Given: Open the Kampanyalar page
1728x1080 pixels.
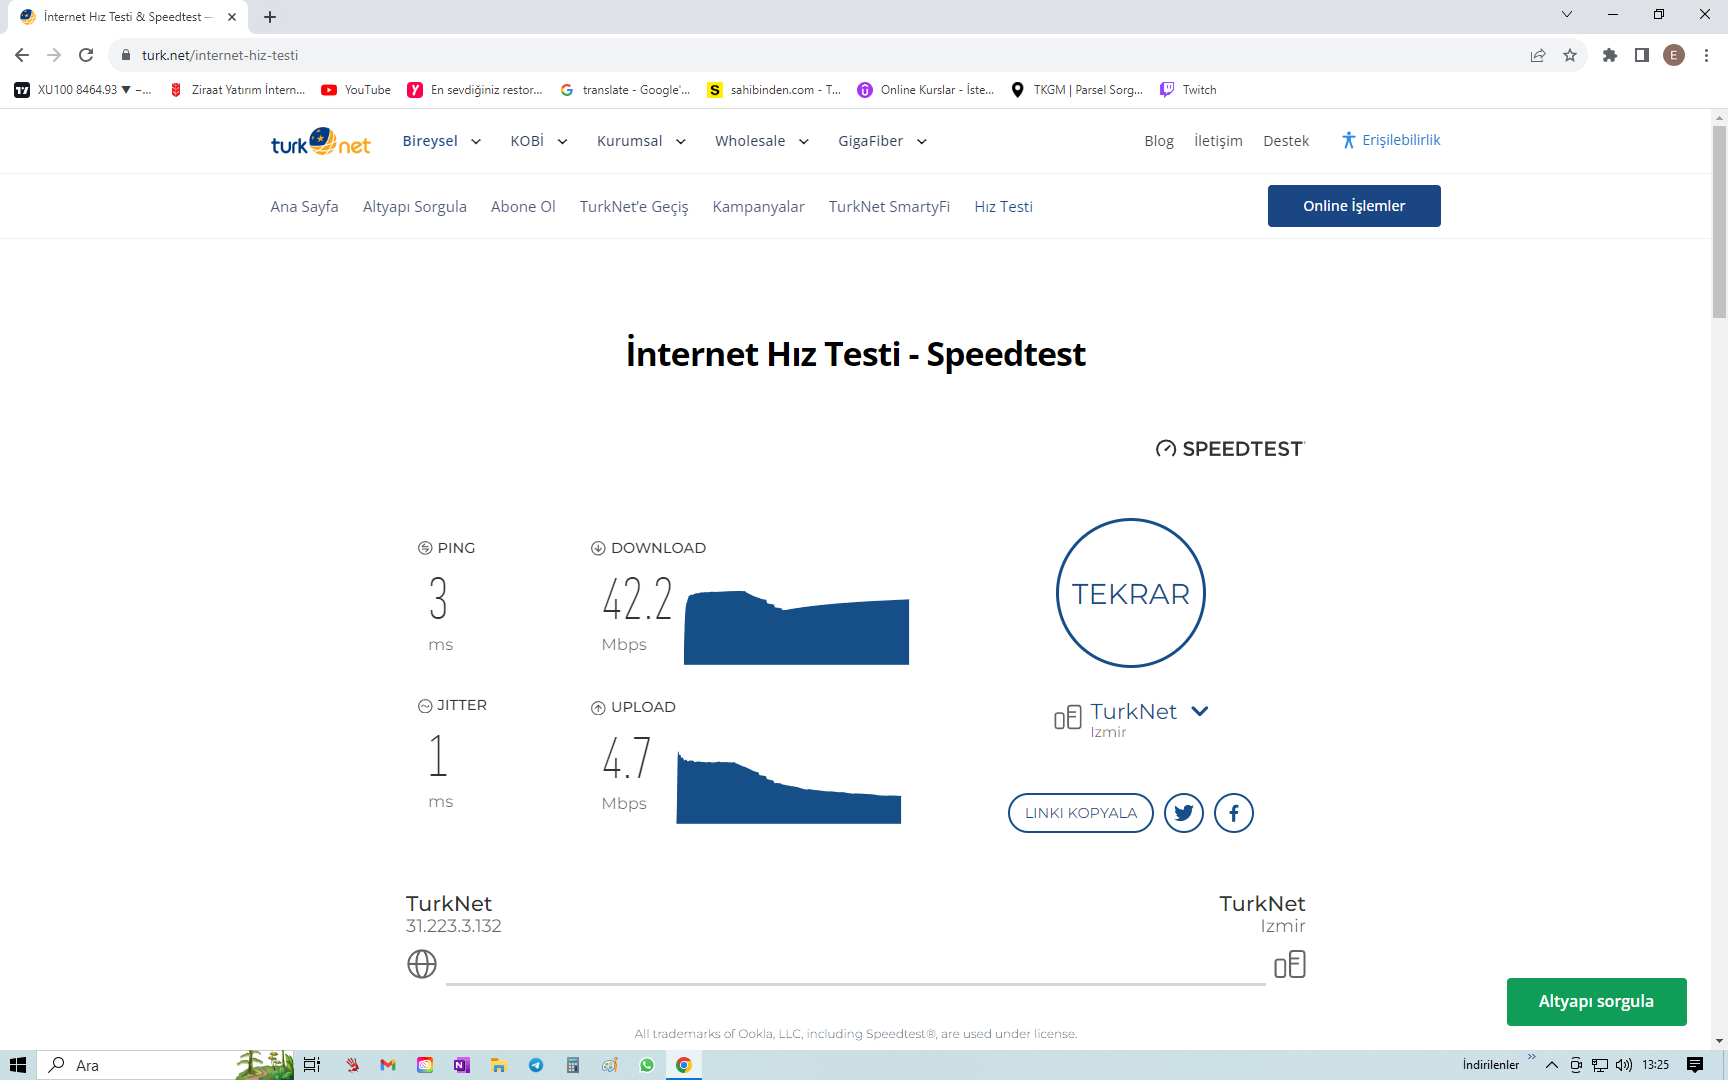Looking at the screenshot, I should pos(759,207).
